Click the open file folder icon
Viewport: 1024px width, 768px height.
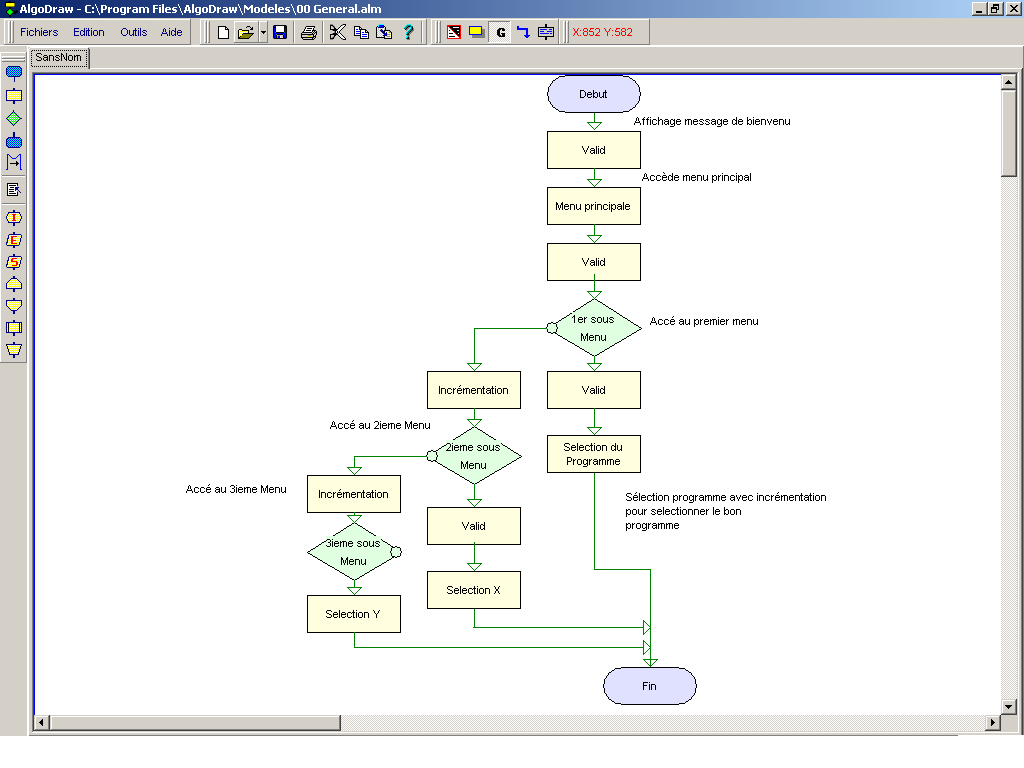(x=246, y=32)
